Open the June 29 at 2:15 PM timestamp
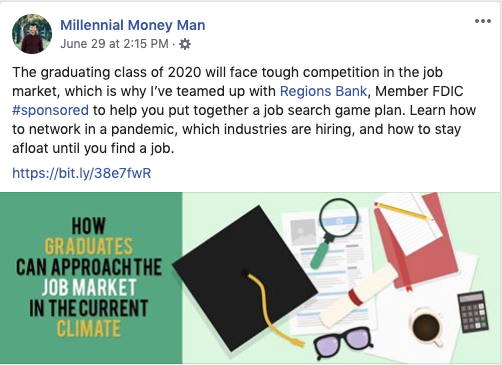Viewport: 502px width, 365px height. (114, 44)
